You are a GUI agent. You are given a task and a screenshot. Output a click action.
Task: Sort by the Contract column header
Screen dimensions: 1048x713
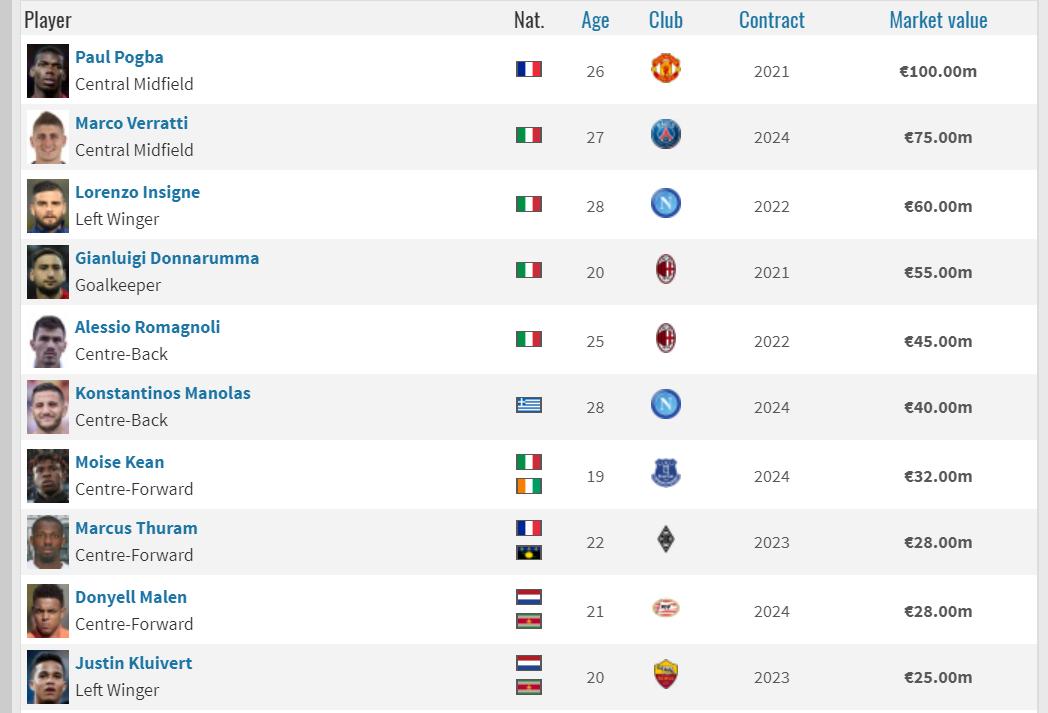click(x=771, y=20)
